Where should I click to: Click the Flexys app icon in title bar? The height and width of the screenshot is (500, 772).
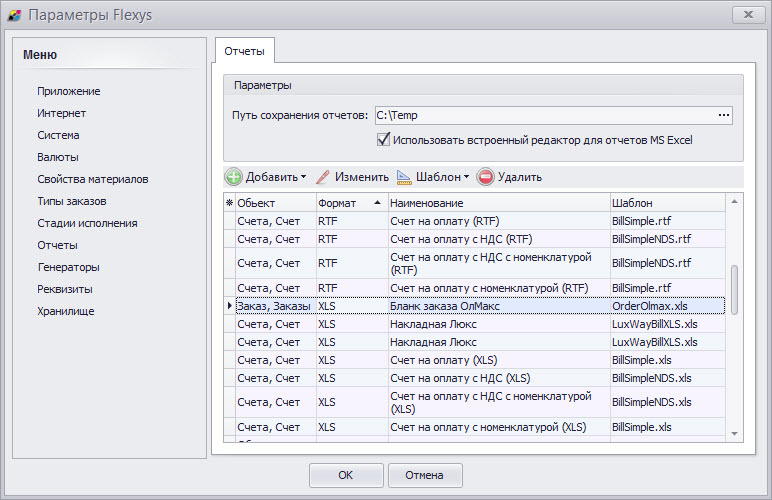15,15
